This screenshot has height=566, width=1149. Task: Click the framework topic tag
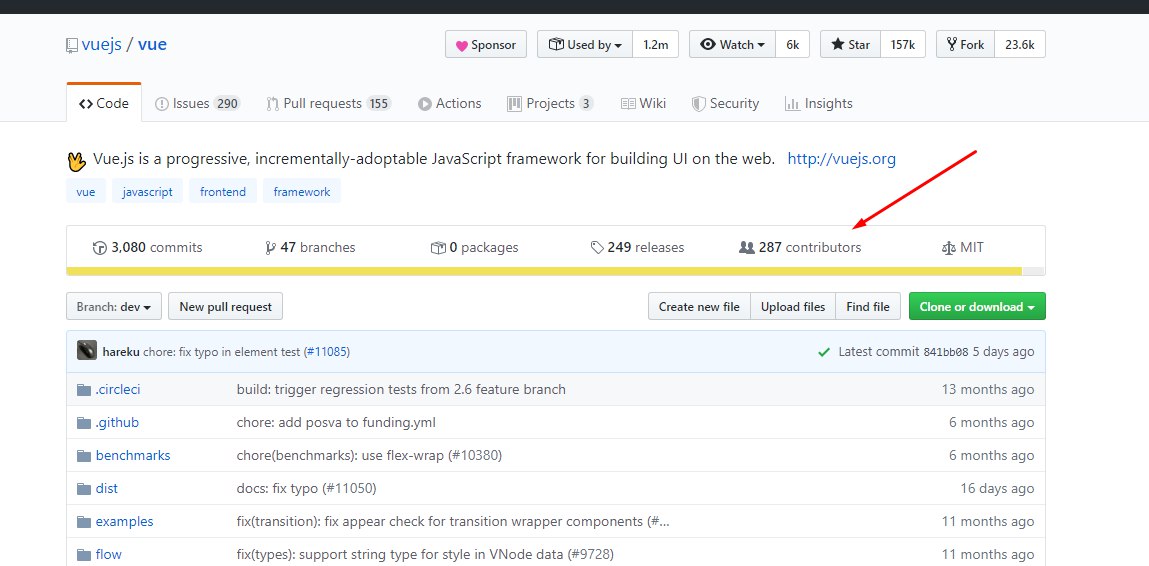[302, 191]
